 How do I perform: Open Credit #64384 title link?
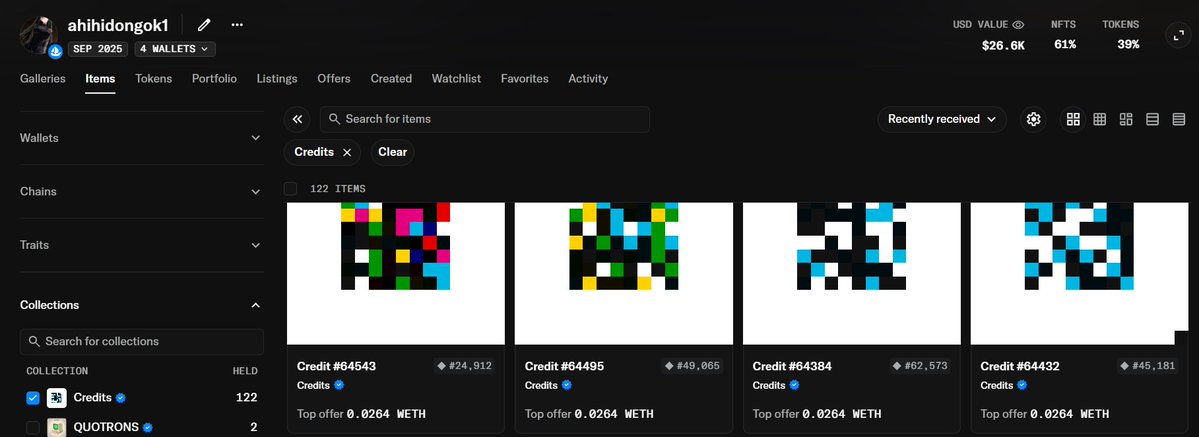(x=792, y=367)
